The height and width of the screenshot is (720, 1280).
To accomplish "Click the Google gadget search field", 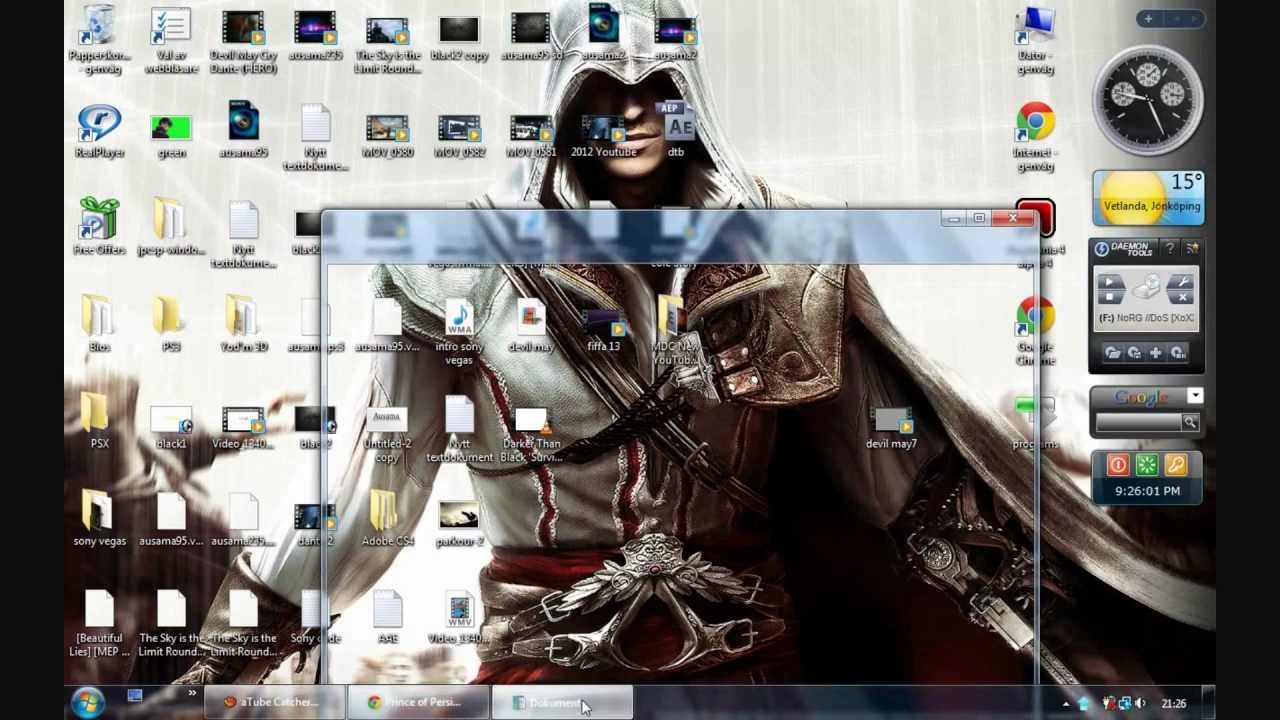I will coord(1139,423).
